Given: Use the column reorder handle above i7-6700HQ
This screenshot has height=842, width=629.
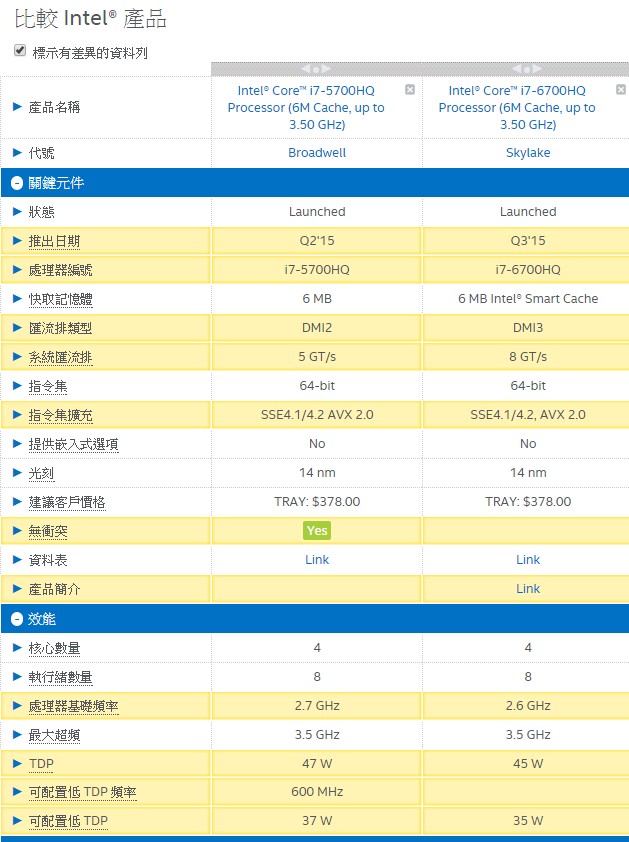Looking at the screenshot, I should (527, 69).
